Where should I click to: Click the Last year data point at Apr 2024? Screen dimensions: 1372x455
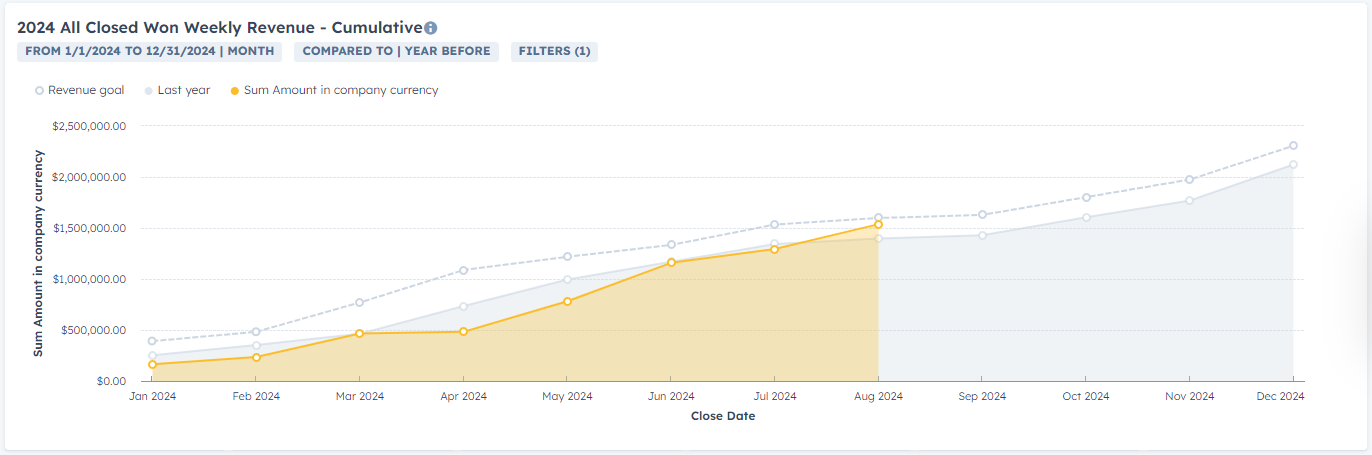click(463, 306)
